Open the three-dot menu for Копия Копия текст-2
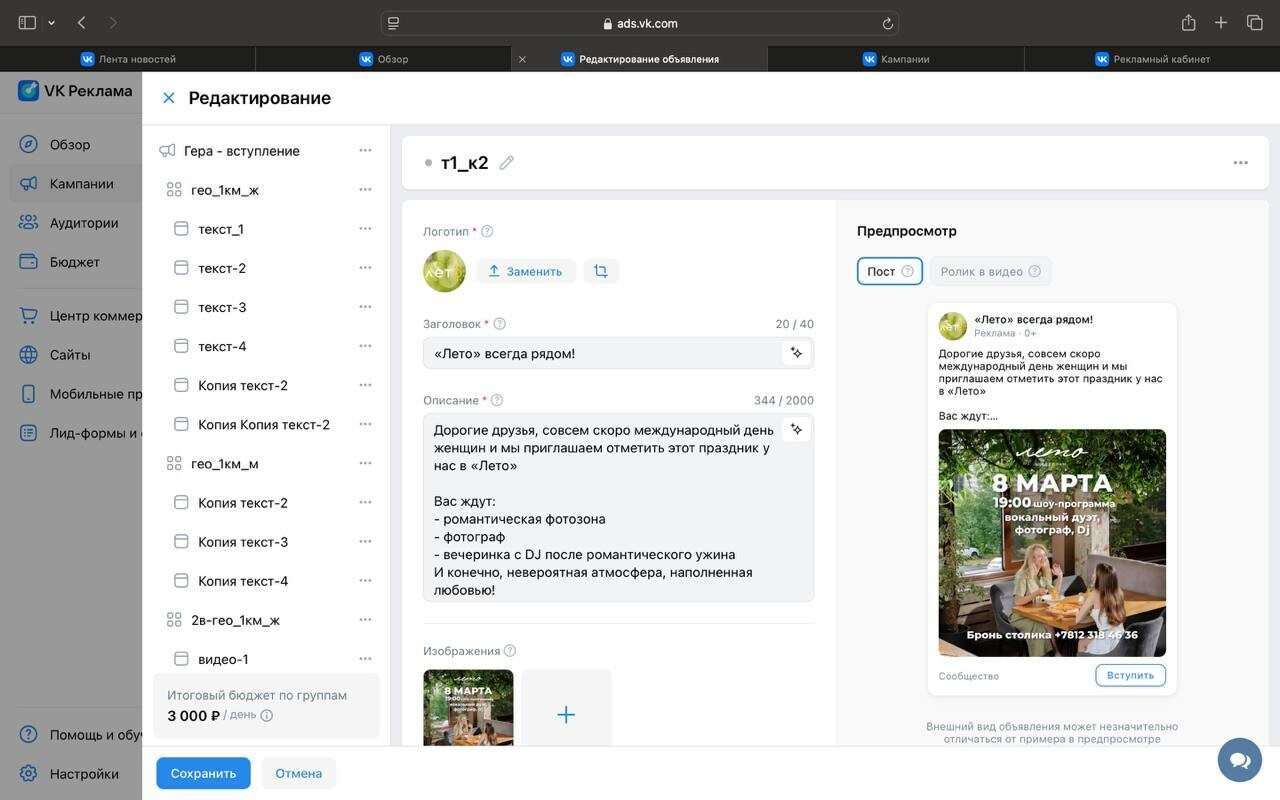The width and height of the screenshot is (1280, 800). pos(365,423)
